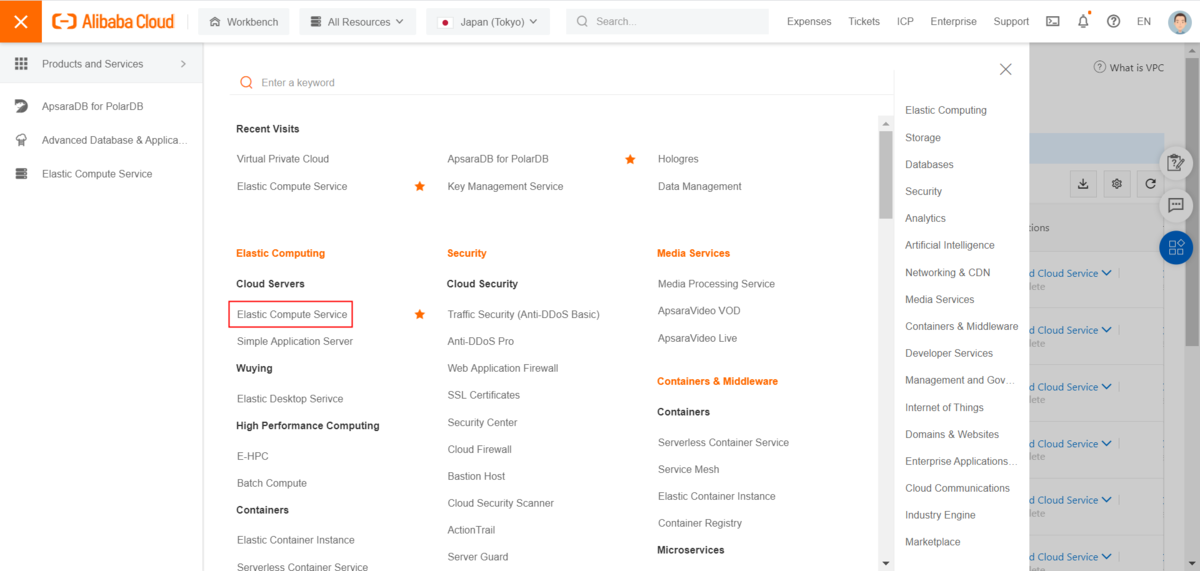Click the ApsaraDB for PolarDB sidebar icon
The height and width of the screenshot is (571, 1200).
(21, 106)
